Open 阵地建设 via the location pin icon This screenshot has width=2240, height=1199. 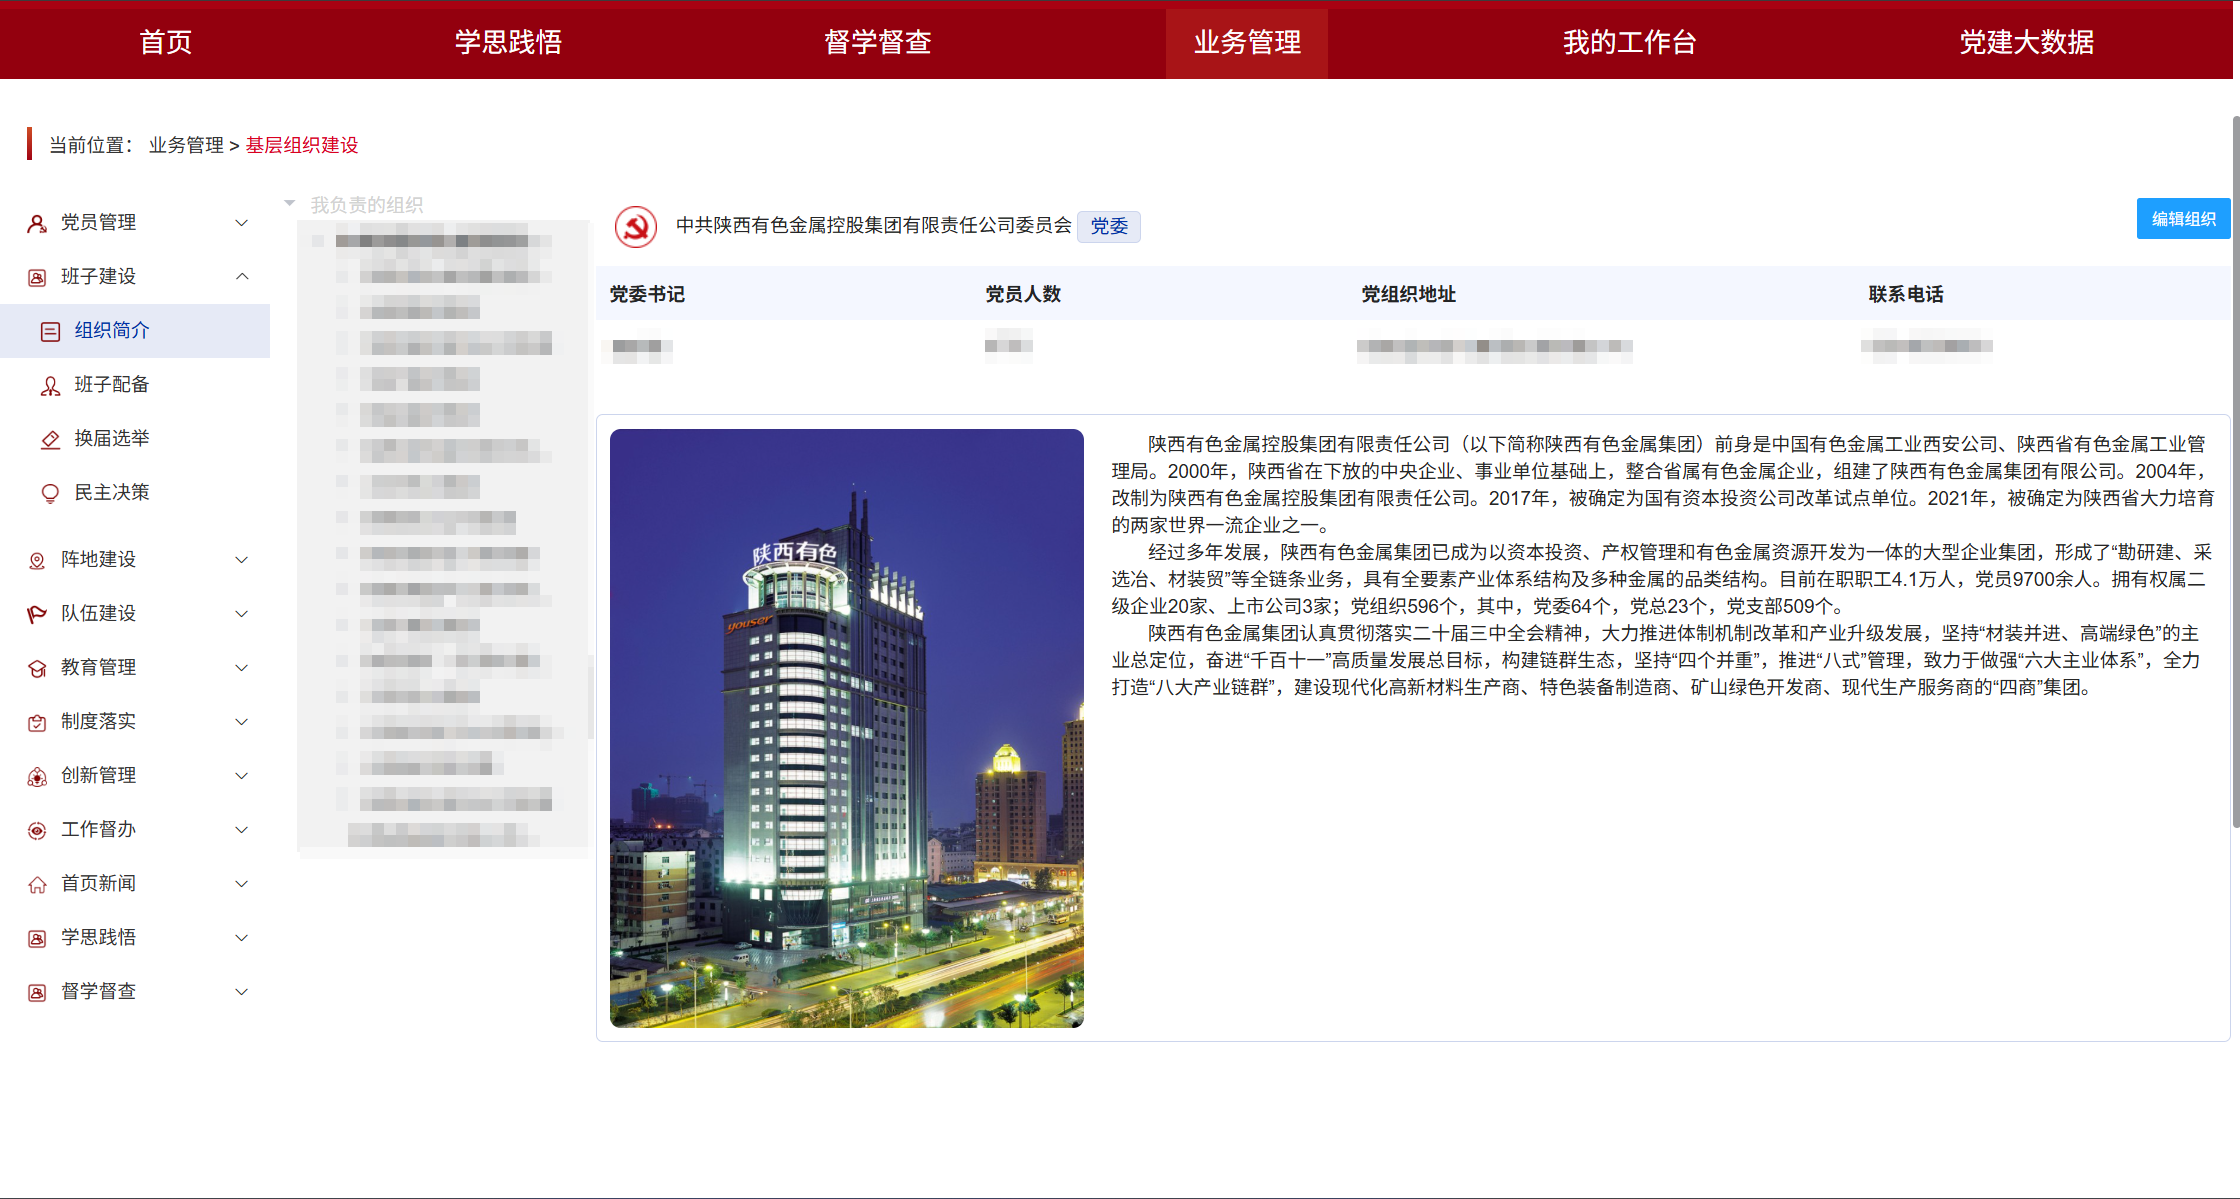[x=37, y=559]
